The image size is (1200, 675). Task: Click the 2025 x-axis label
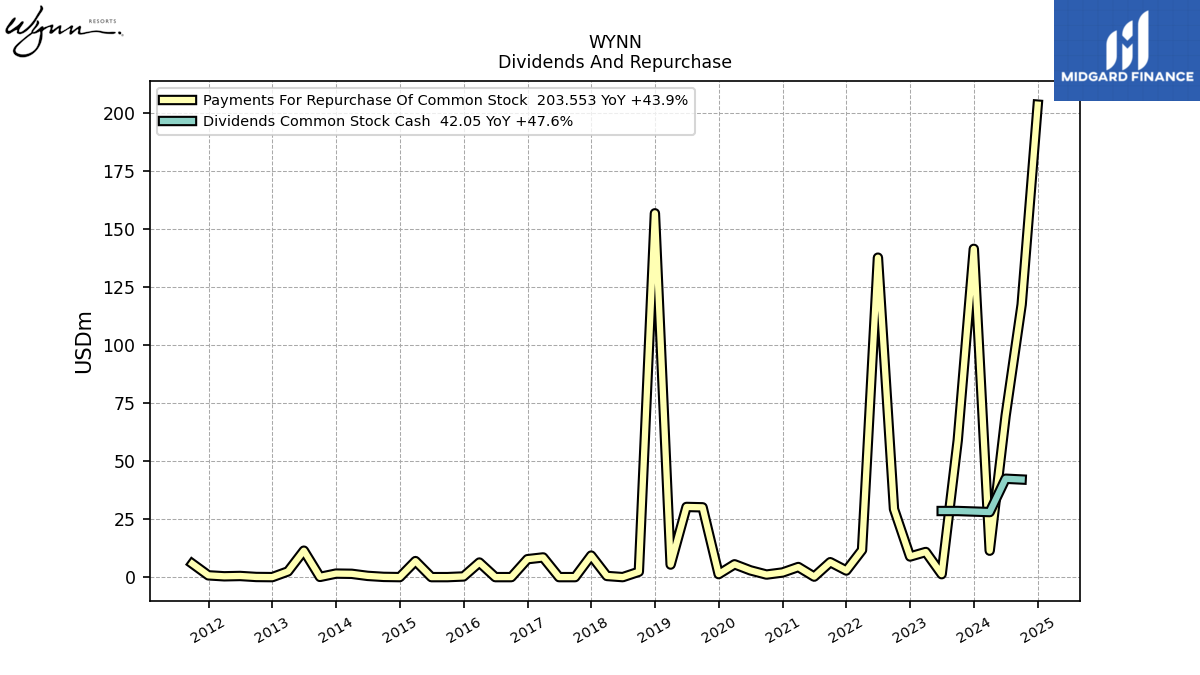1036,630
